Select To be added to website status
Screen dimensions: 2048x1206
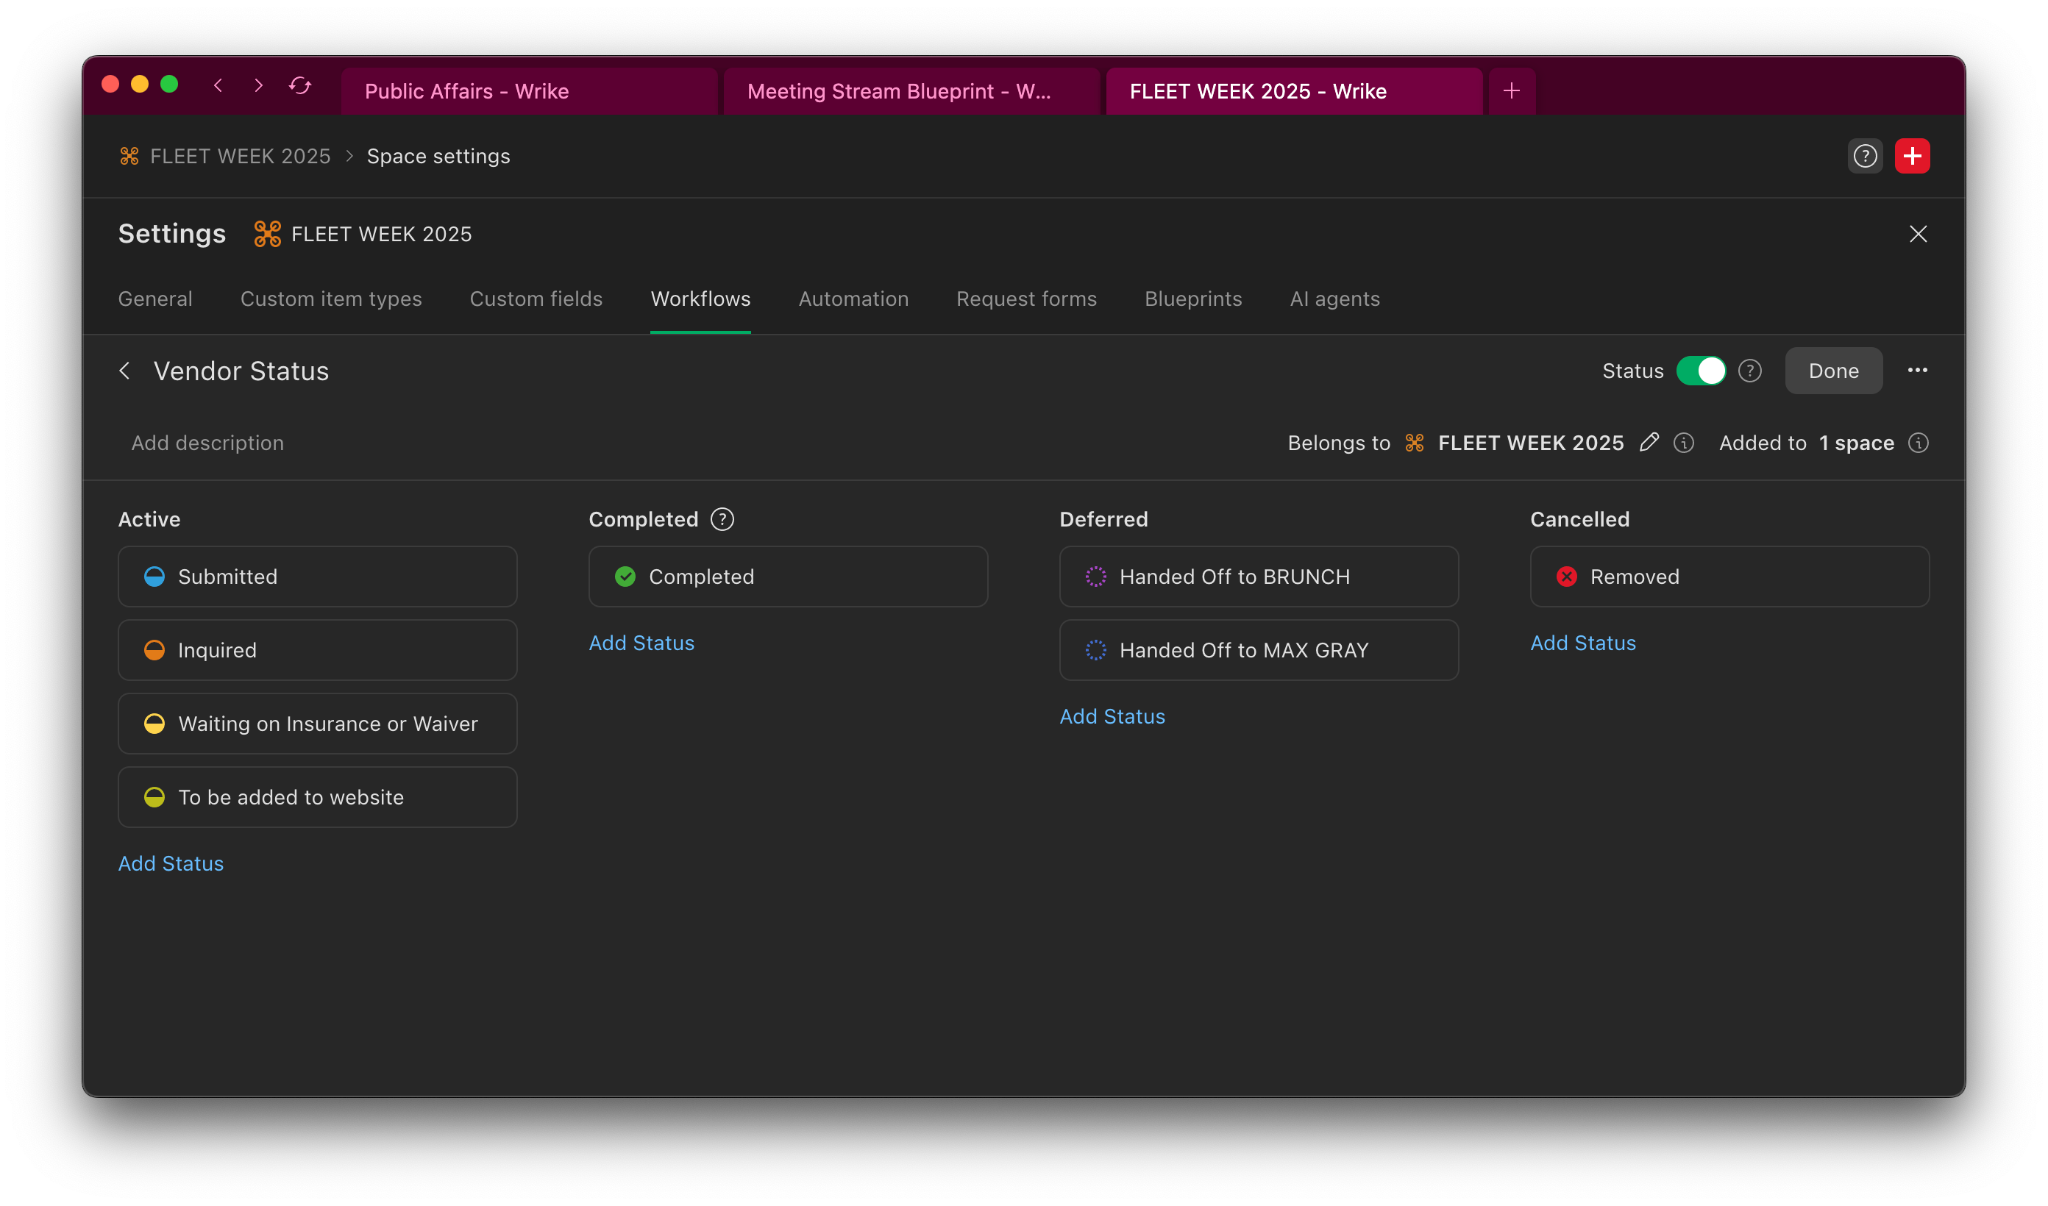point(317,797)
